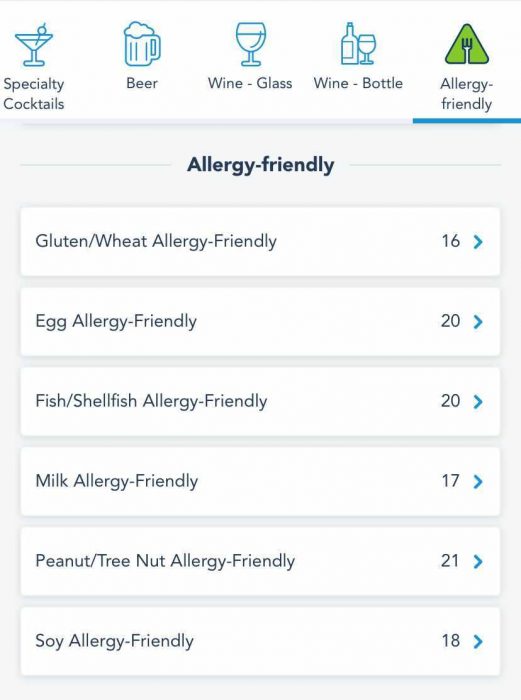
Task: Open the Egg Allergy-Friendly list row
Action: (260, 321)
